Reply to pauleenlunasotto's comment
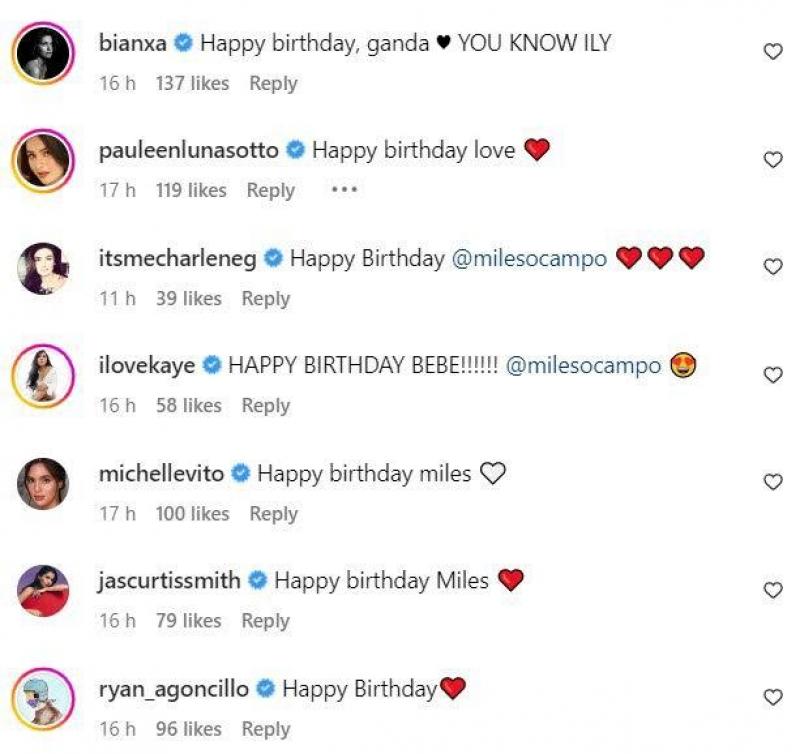800x754 pixels. (x=270, y=190)
